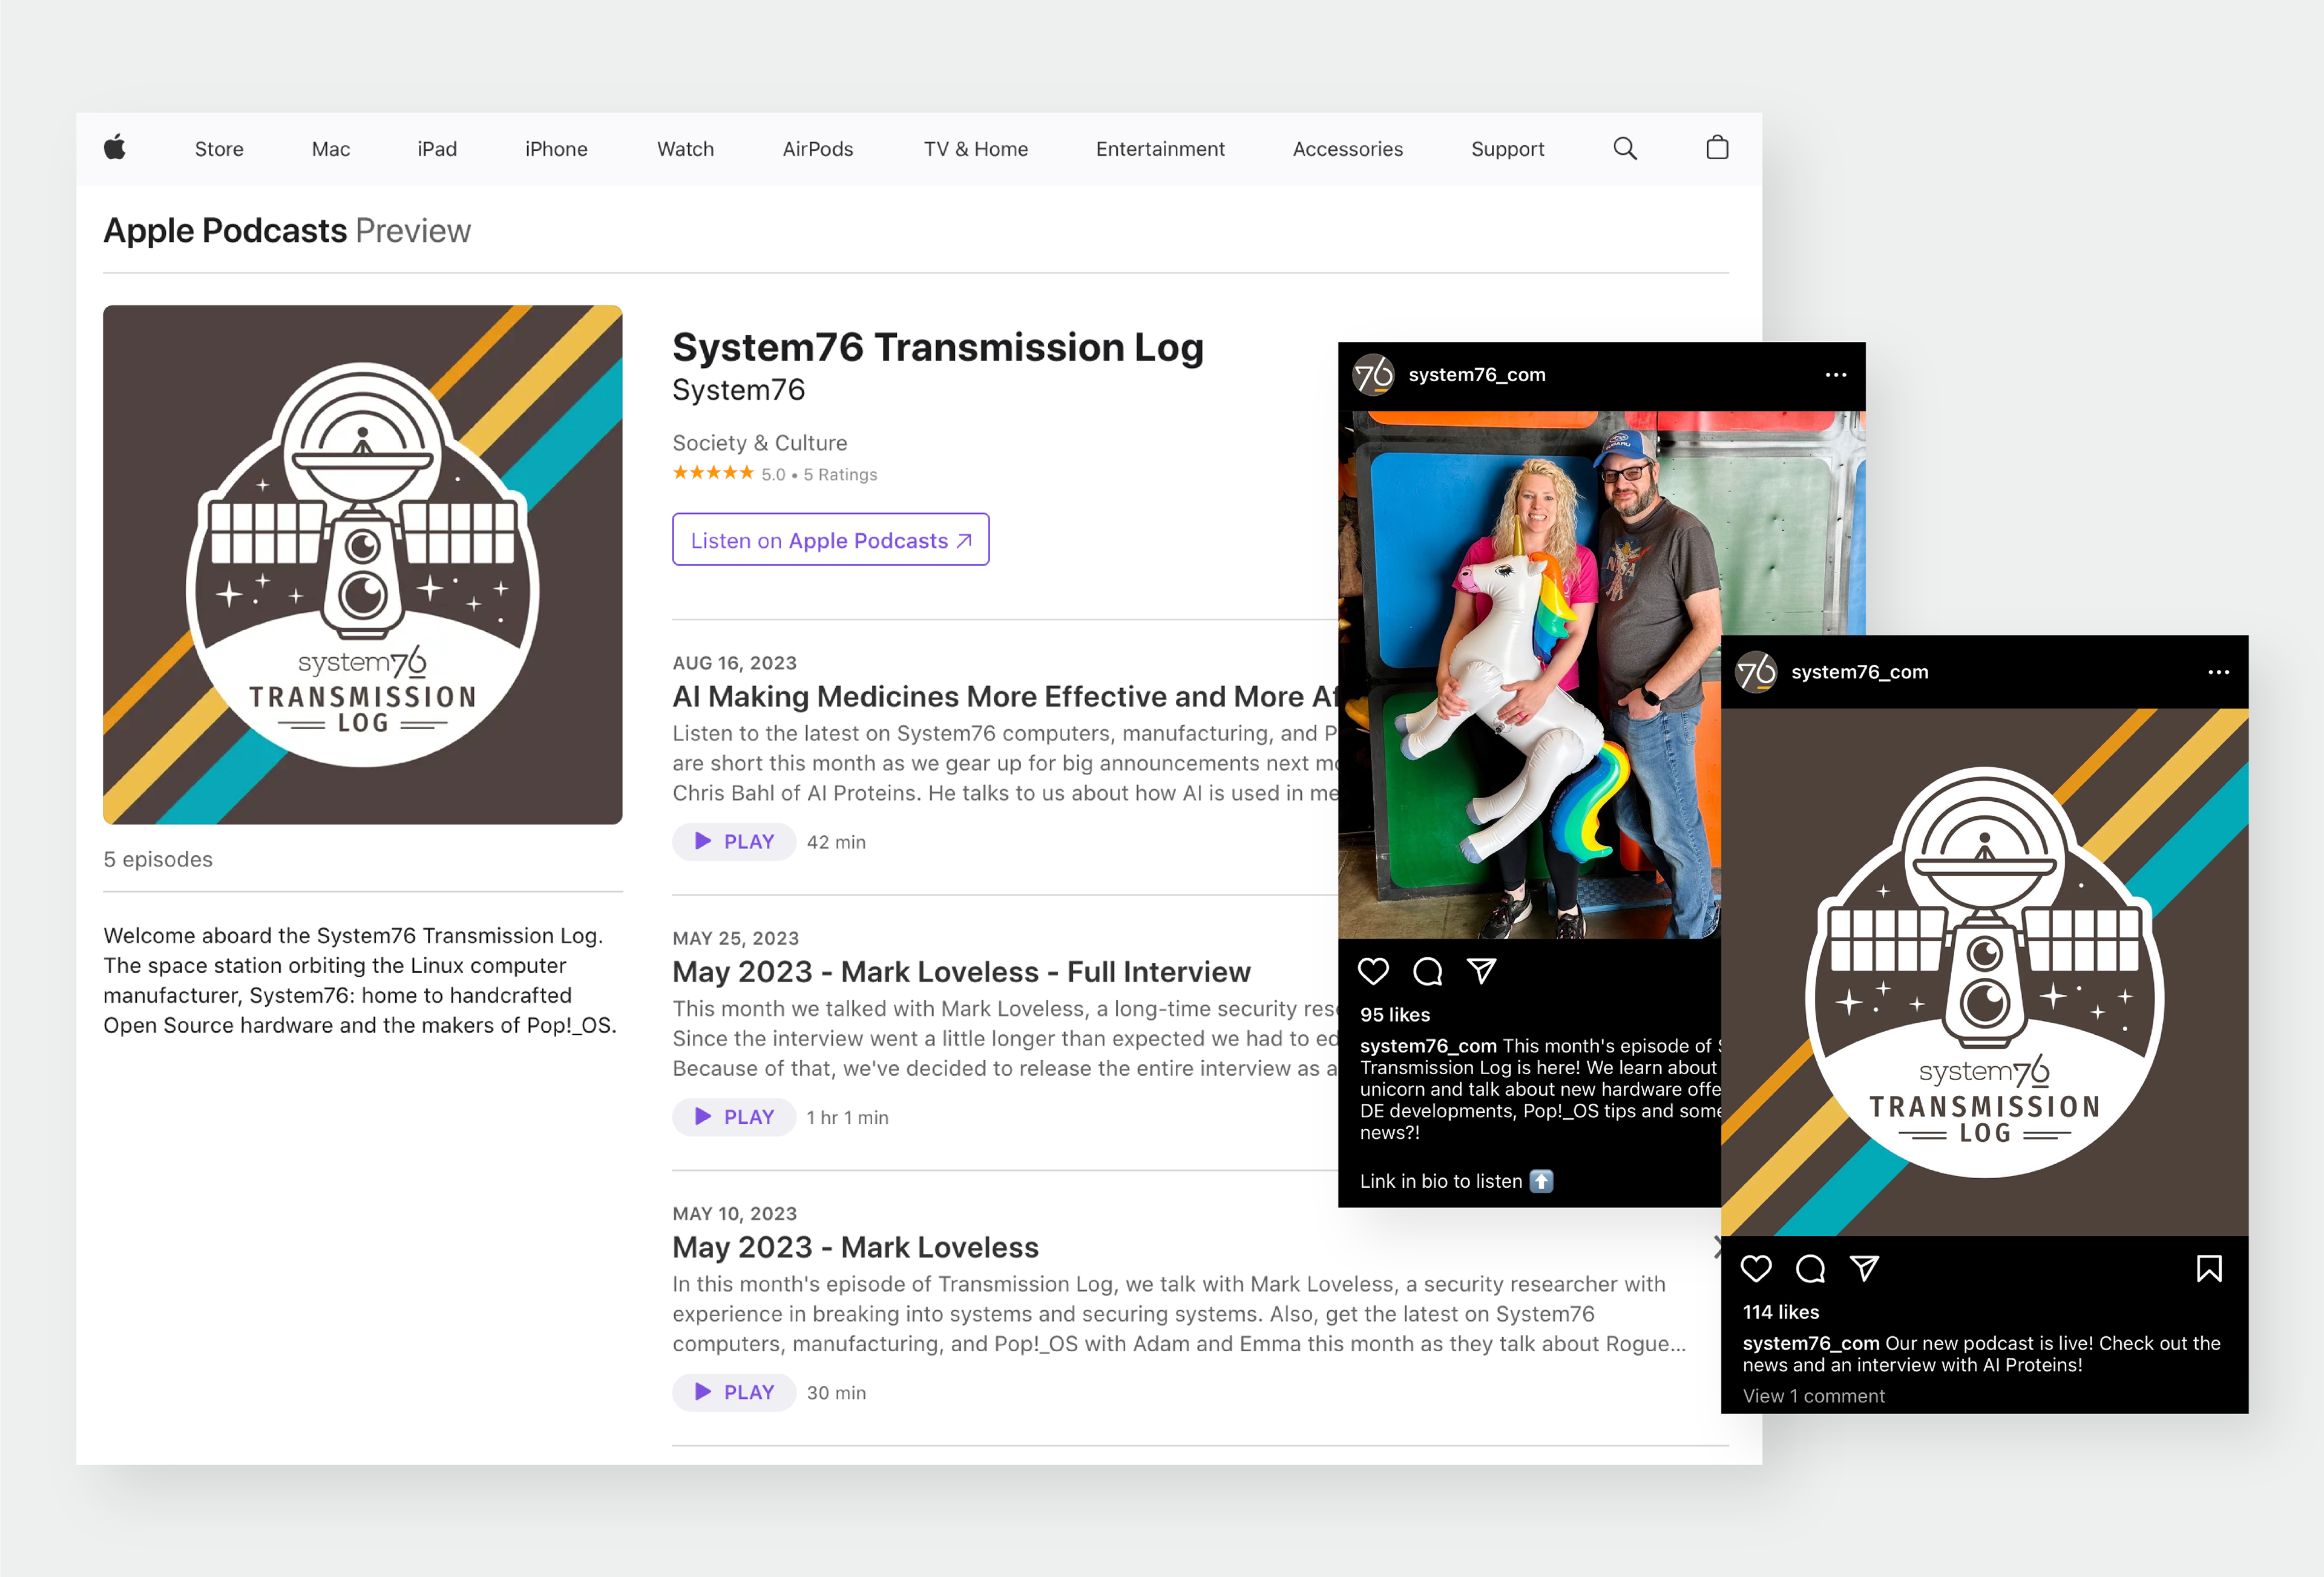This screenshot has height=1577, width=2324.
Task: Click the AUG 16, 2023 date
Action: (735, 663)
